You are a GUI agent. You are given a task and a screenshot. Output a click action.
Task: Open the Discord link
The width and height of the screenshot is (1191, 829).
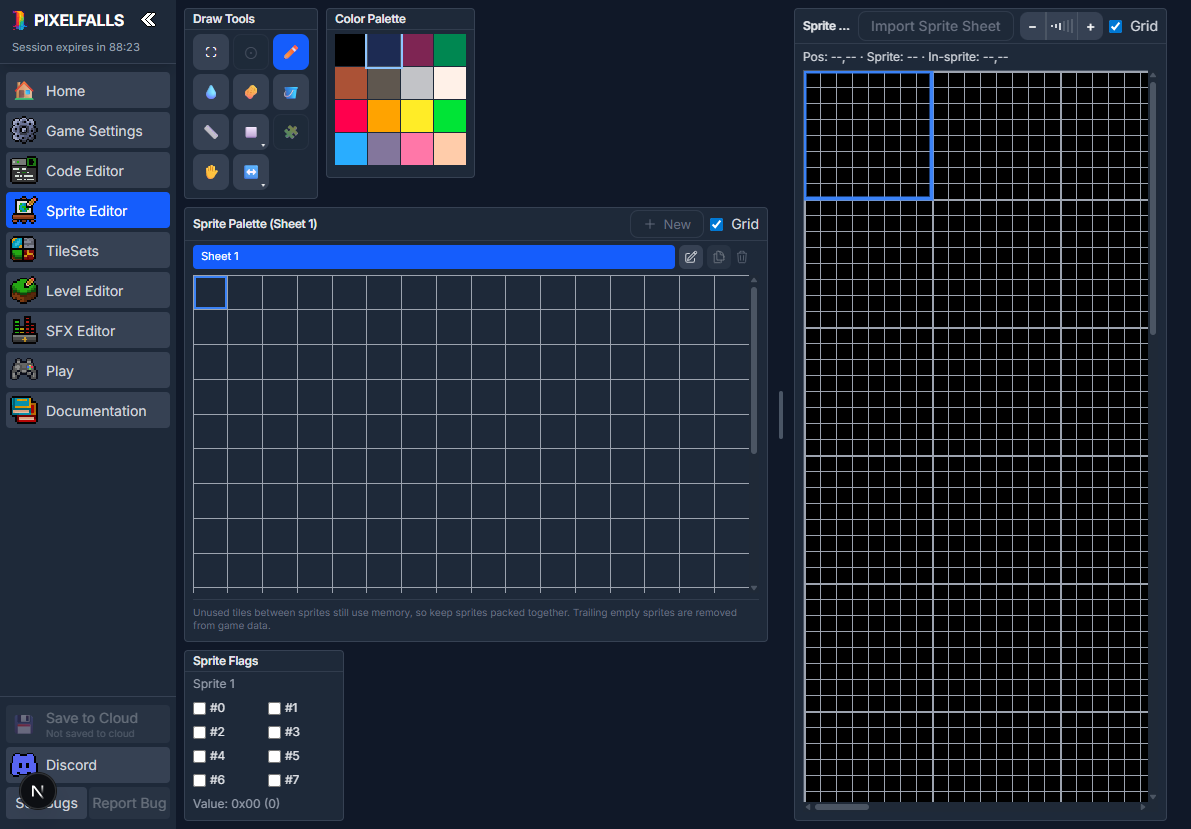coord(88,765)
